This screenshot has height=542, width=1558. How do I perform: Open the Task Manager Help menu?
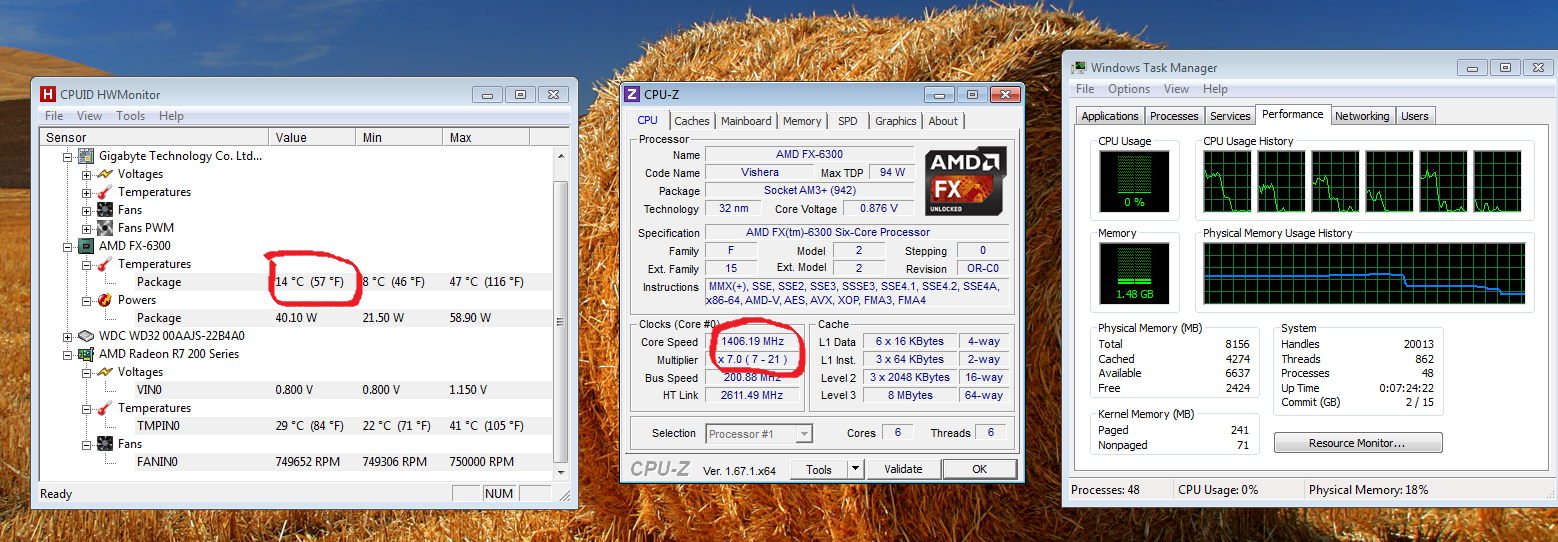[1215, 89]
